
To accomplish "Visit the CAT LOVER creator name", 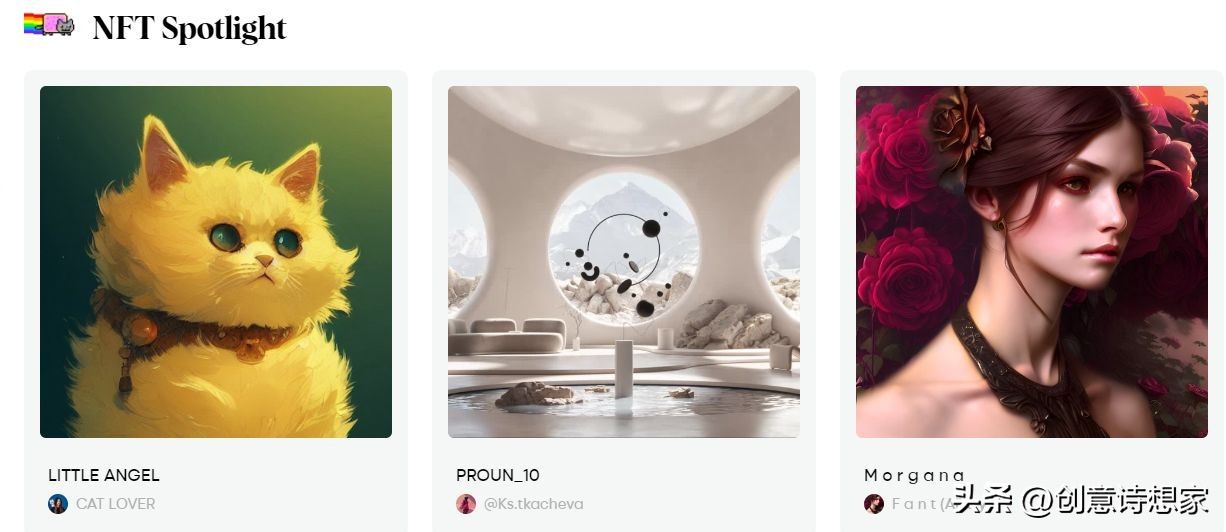I will (x=116, y=504).
